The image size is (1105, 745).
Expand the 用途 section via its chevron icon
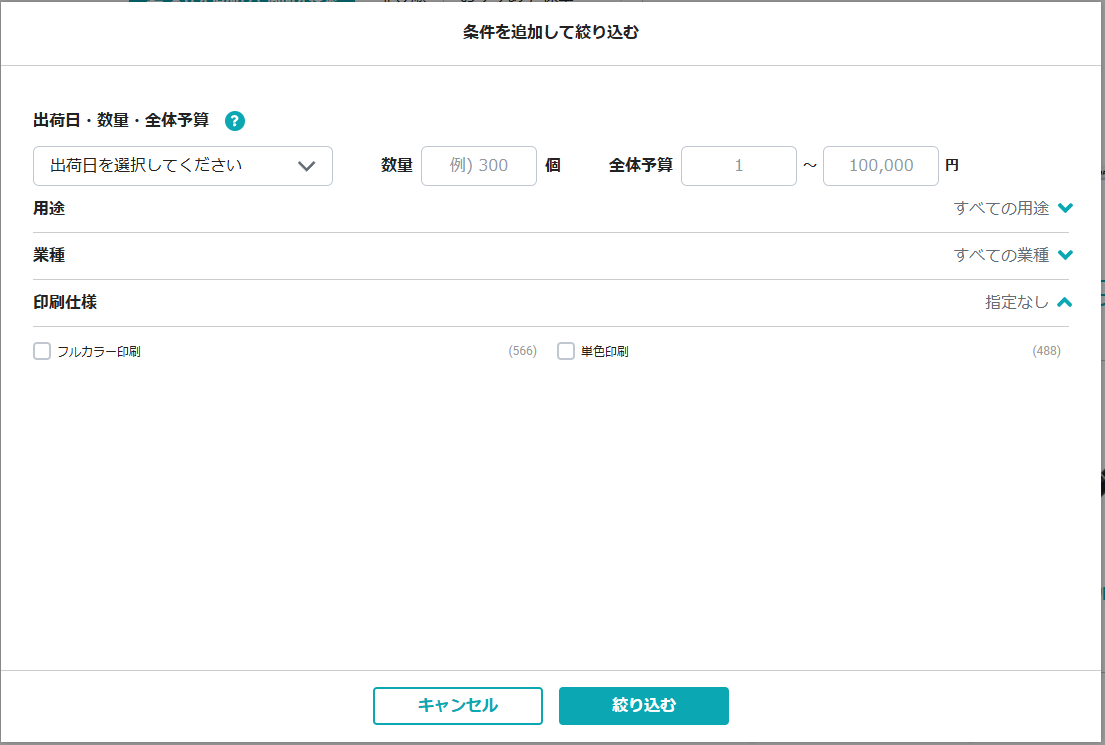(1065, 208)
